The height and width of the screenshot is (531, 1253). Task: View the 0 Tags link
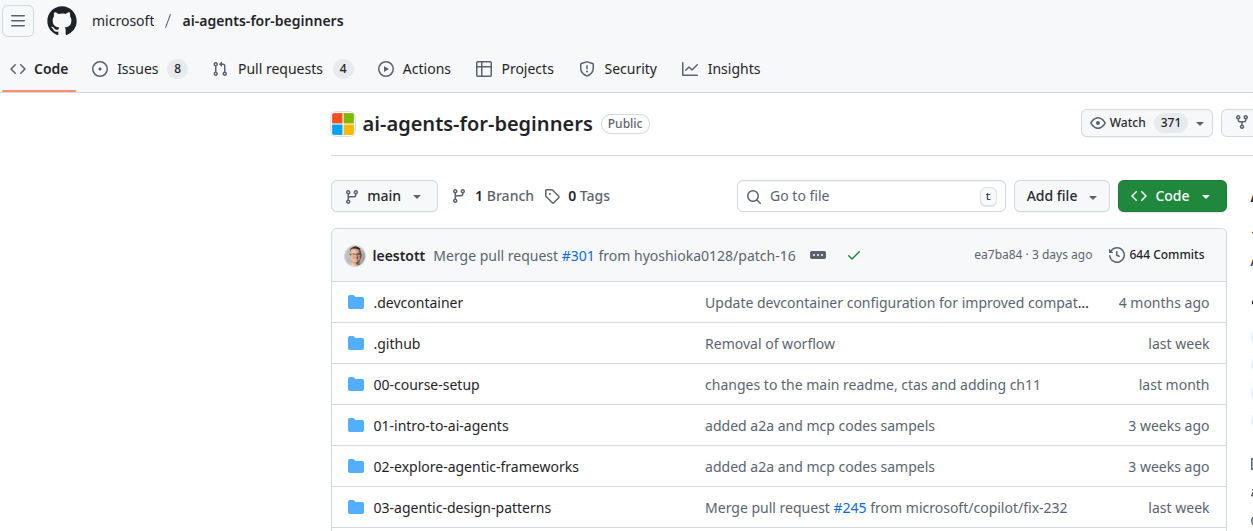coord(578,196)
